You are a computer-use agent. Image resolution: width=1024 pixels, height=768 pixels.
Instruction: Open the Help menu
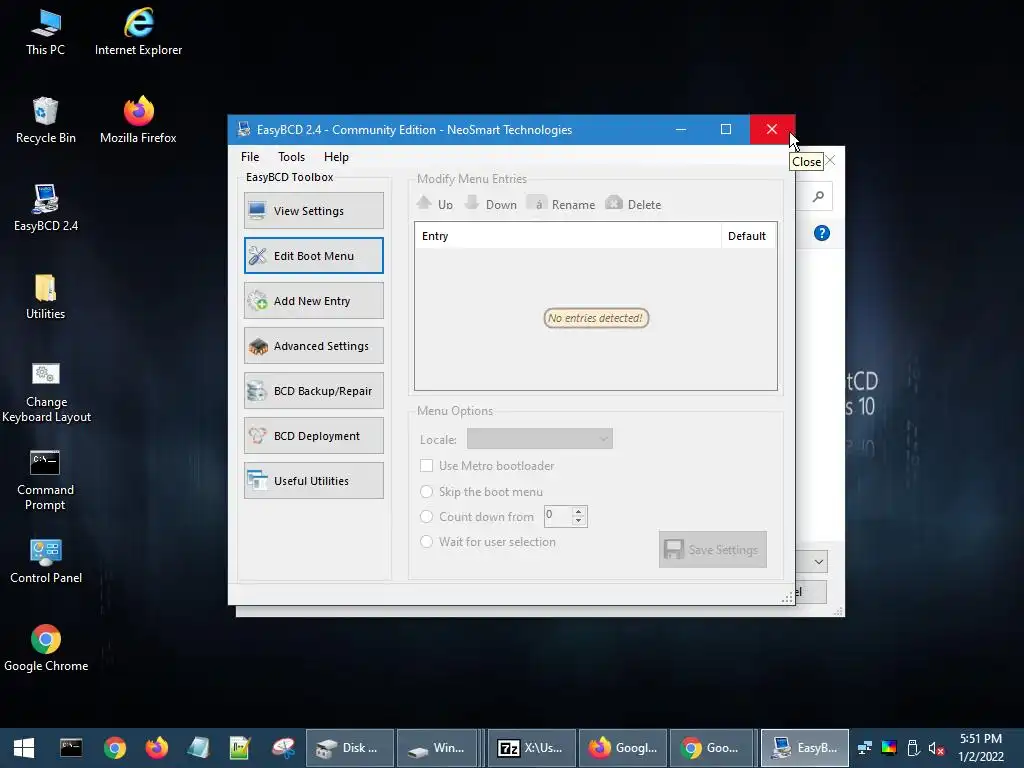pos(336,157)
